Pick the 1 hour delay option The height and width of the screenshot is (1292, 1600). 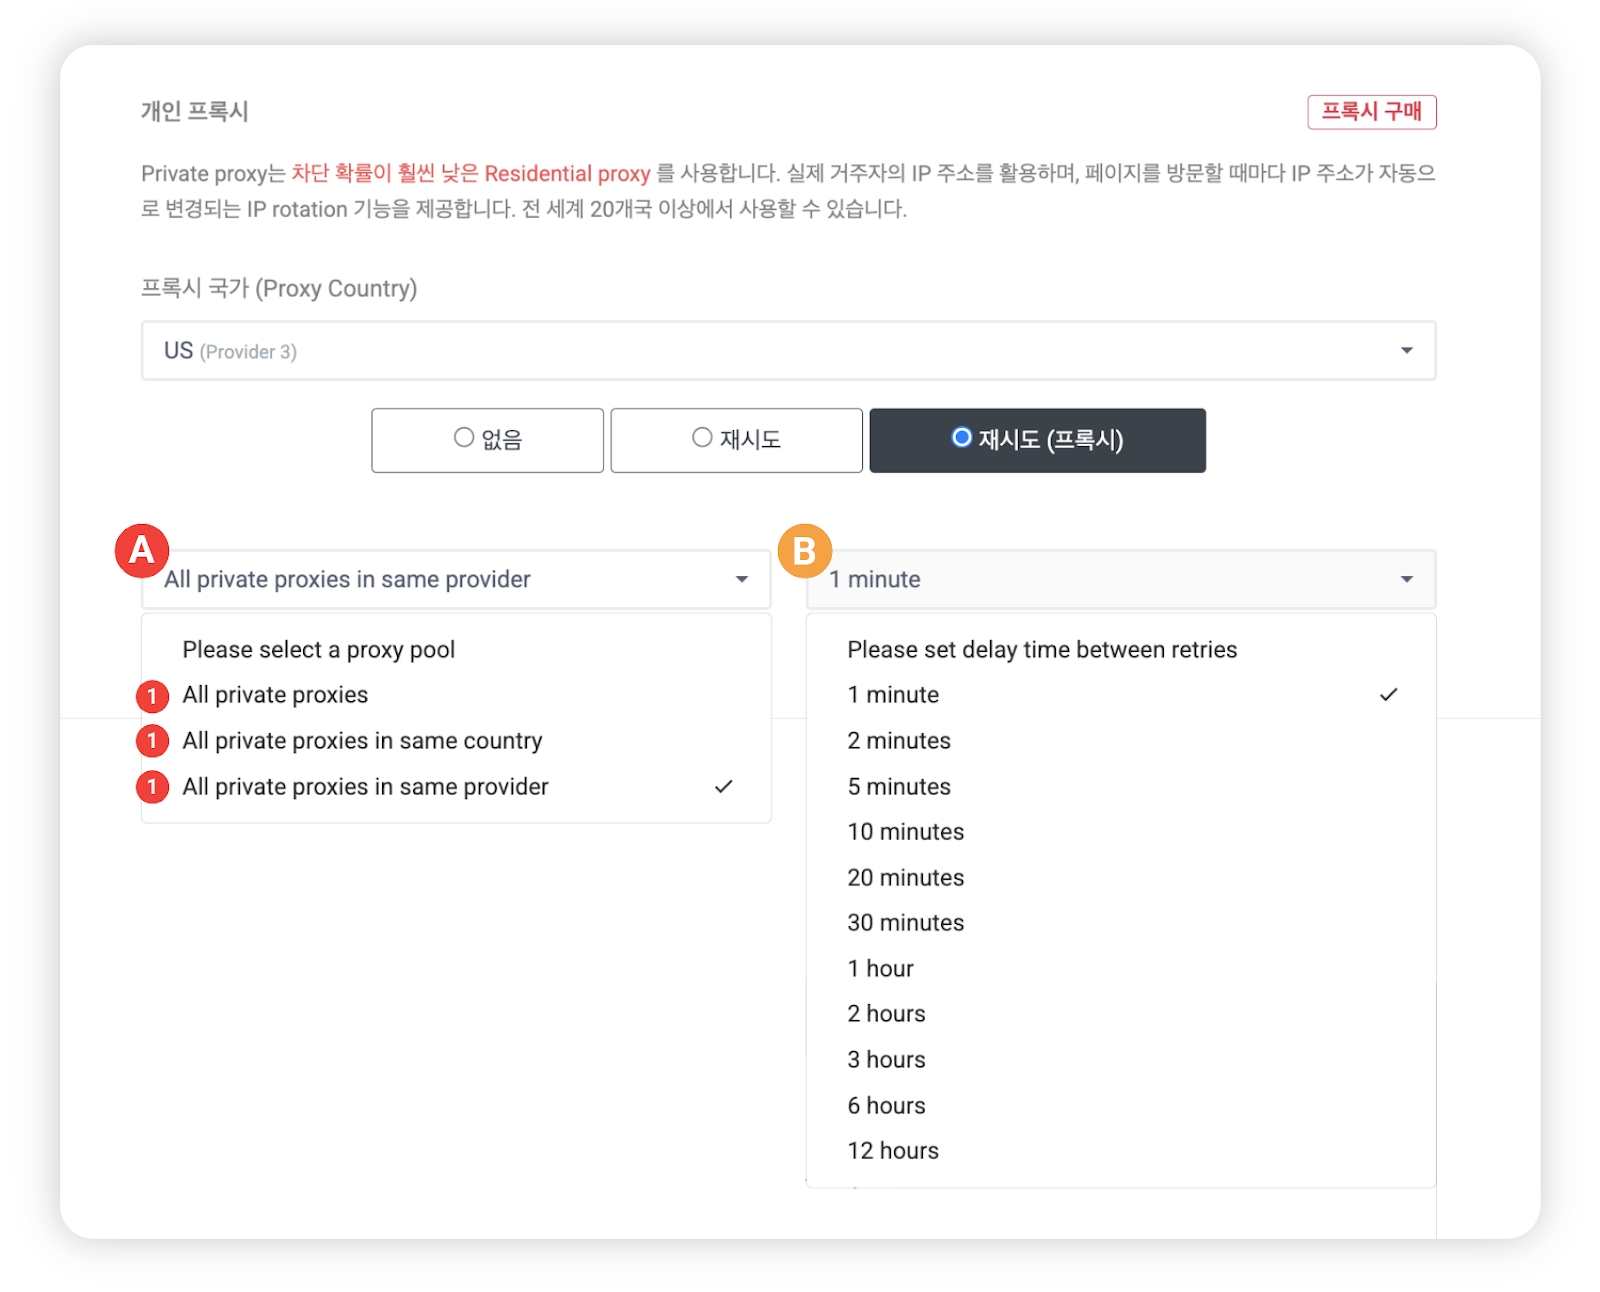[x=880, y=969]
